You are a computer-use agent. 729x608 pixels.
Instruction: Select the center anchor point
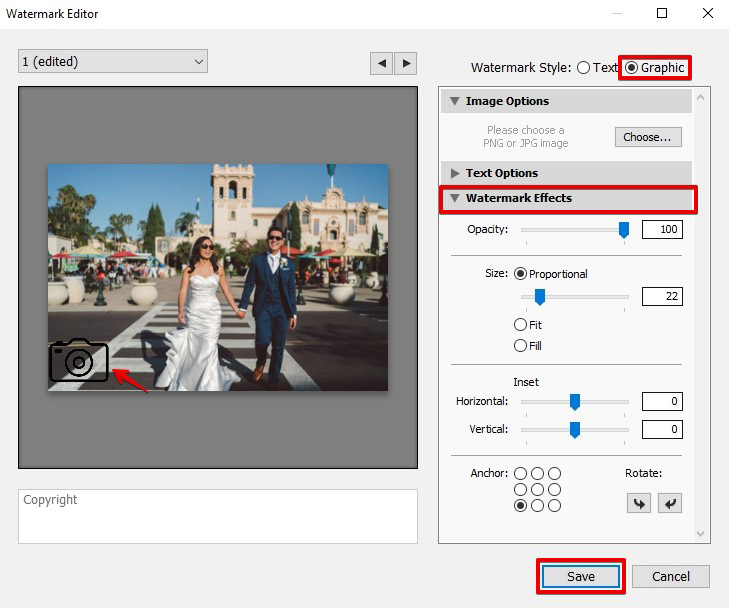[x=537, y=490]
